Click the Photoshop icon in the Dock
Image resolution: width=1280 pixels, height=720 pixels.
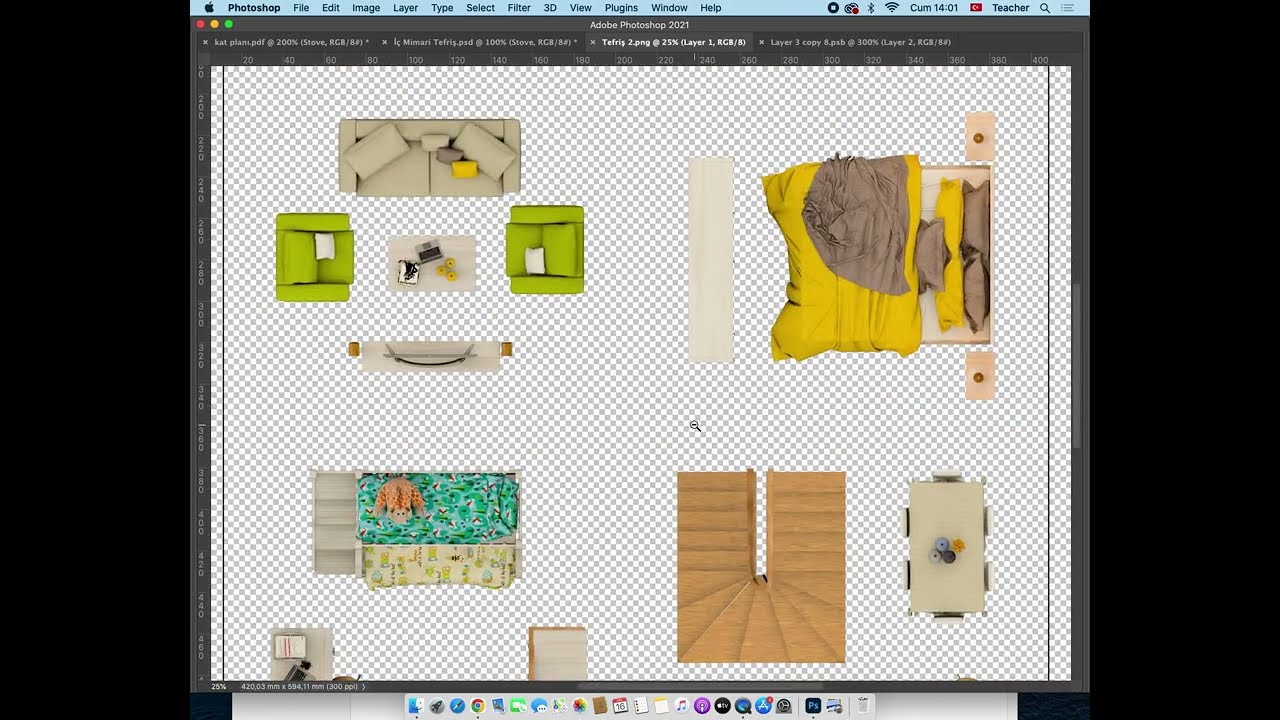point(813,706)
